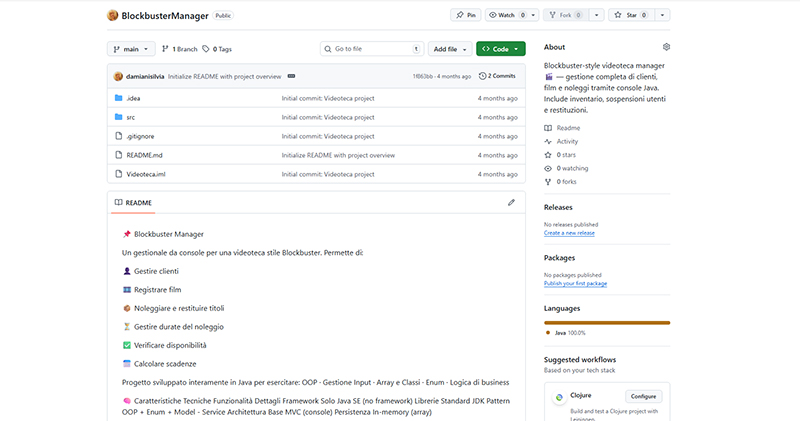The width and height of the screenshot is (800, 421).
Task: Click Publish your first package
Action: 576,283
